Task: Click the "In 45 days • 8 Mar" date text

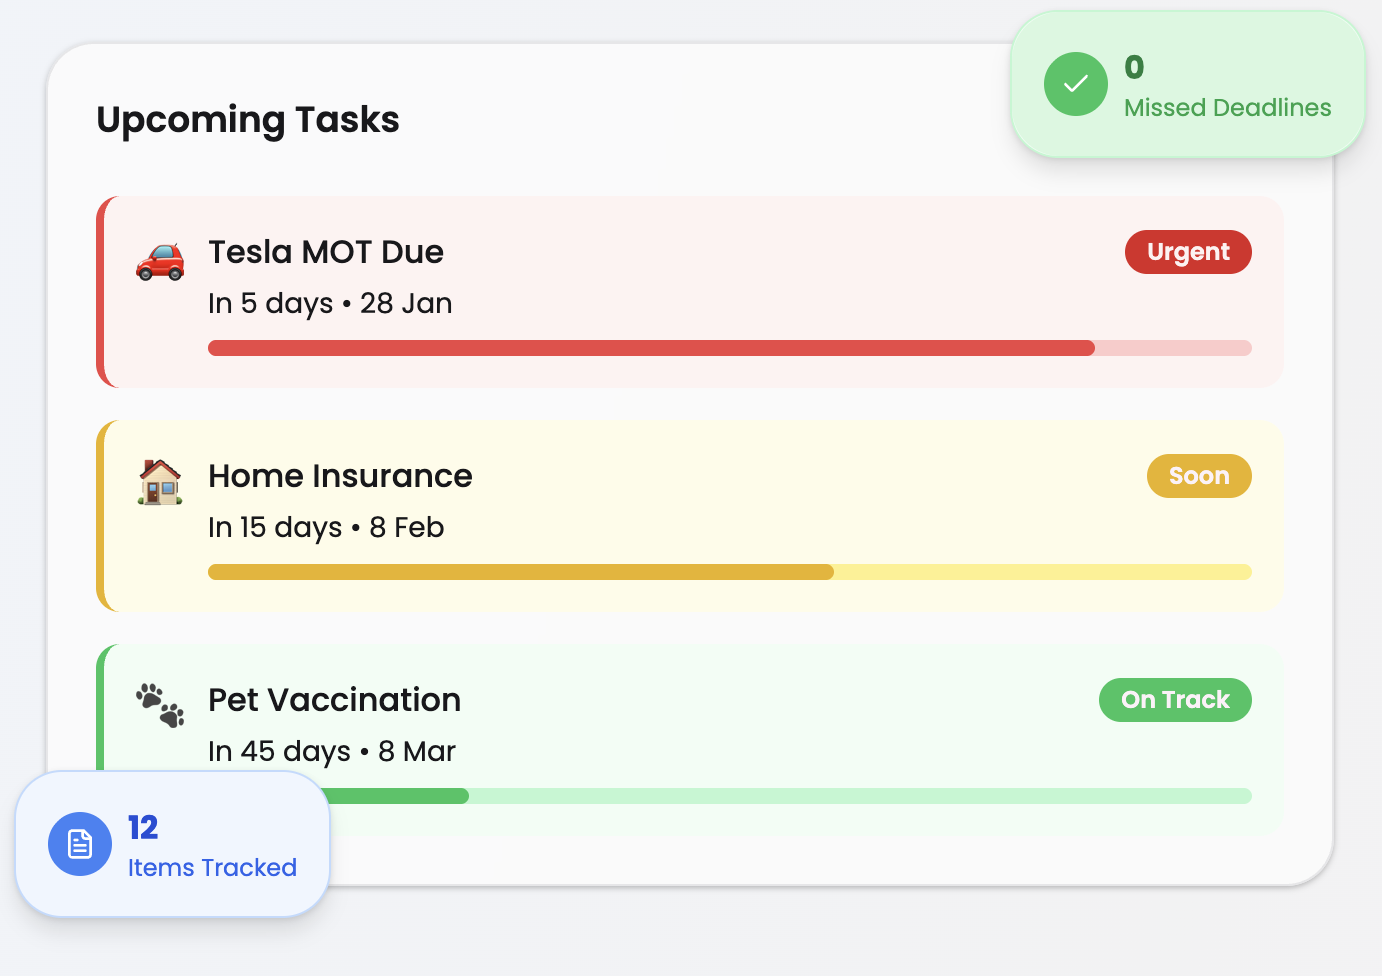Action: (332, 752)
